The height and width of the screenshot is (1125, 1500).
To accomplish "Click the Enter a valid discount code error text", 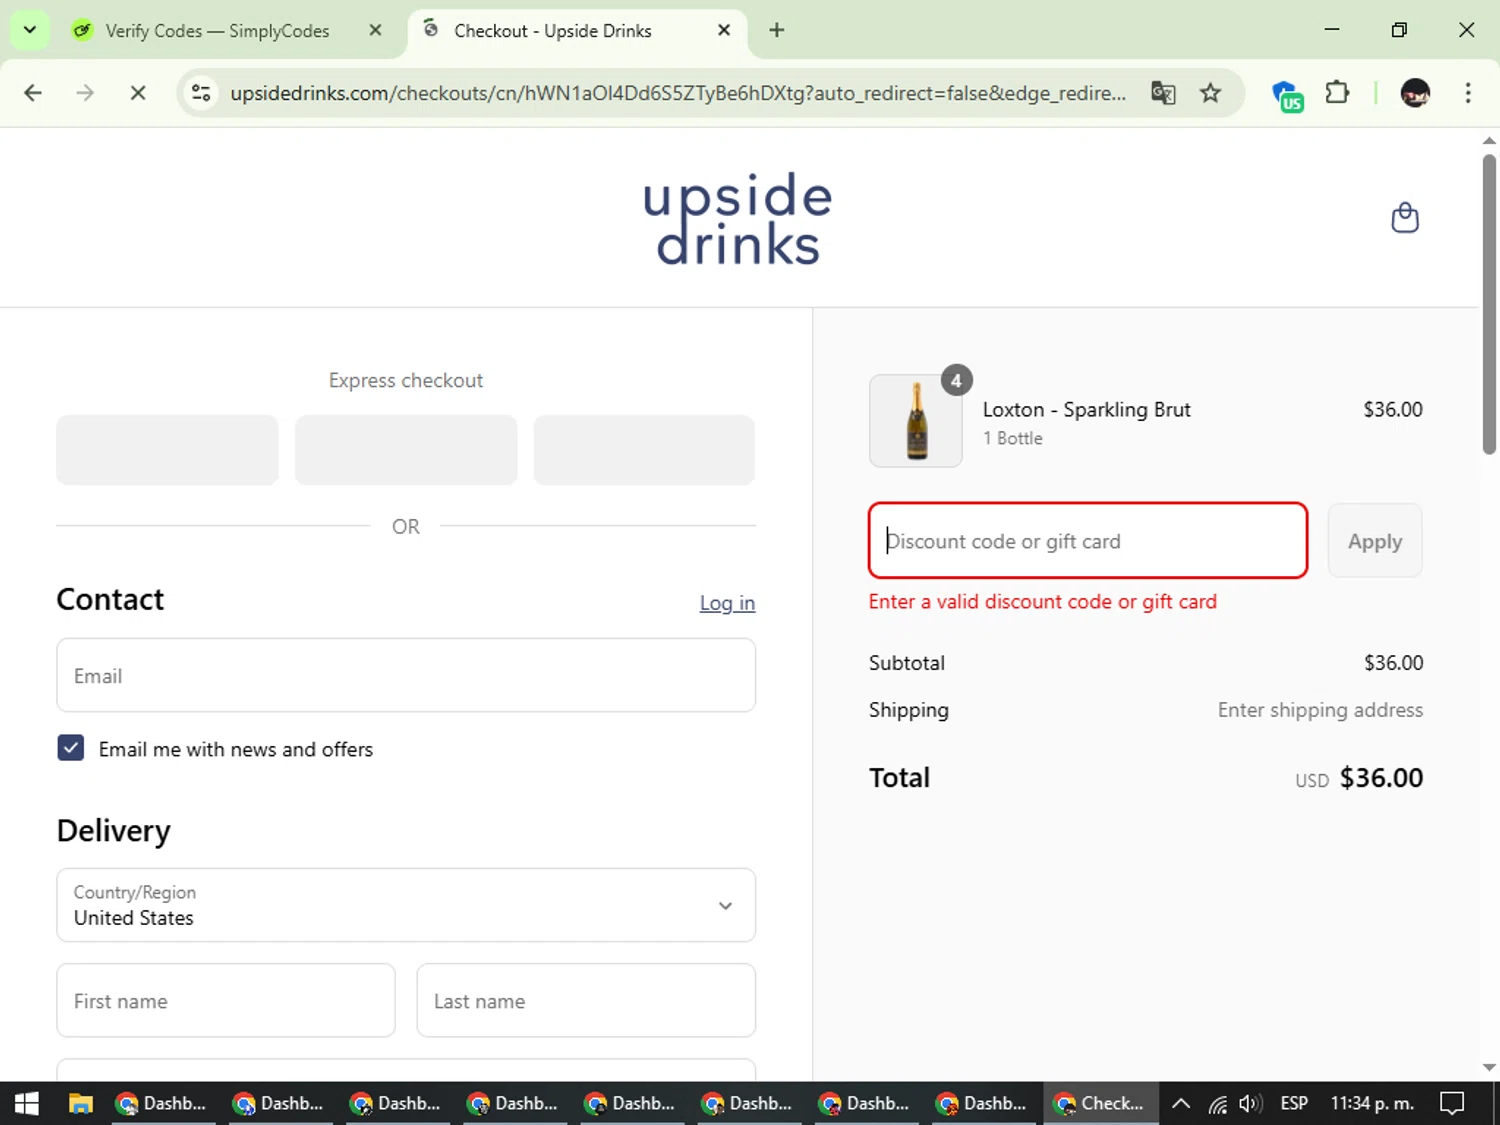I will tap(1043, 601).
